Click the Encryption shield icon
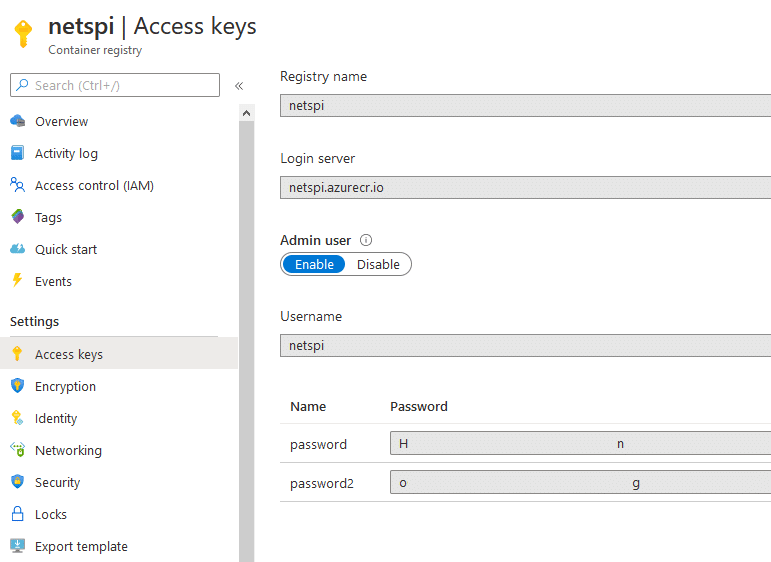771x562 pixels. [17, 386]
